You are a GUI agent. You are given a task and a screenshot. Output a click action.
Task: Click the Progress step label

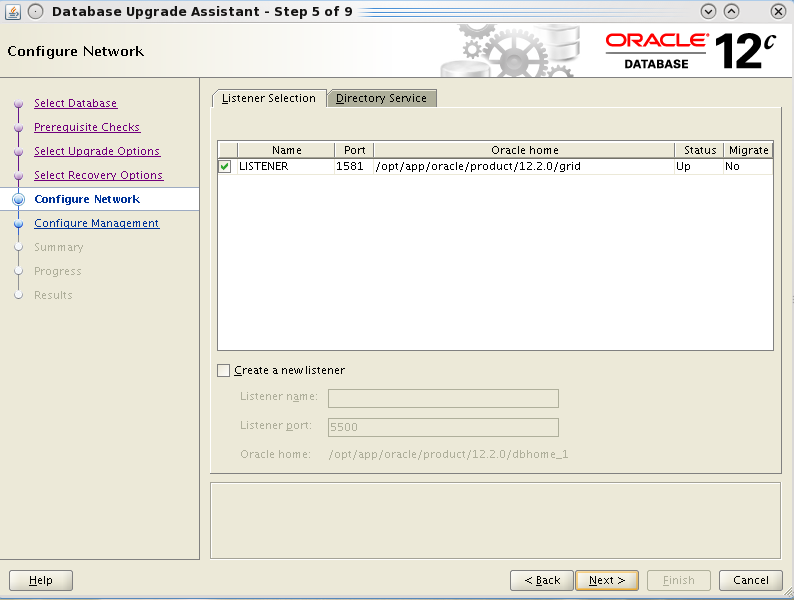tap(58, 271)
